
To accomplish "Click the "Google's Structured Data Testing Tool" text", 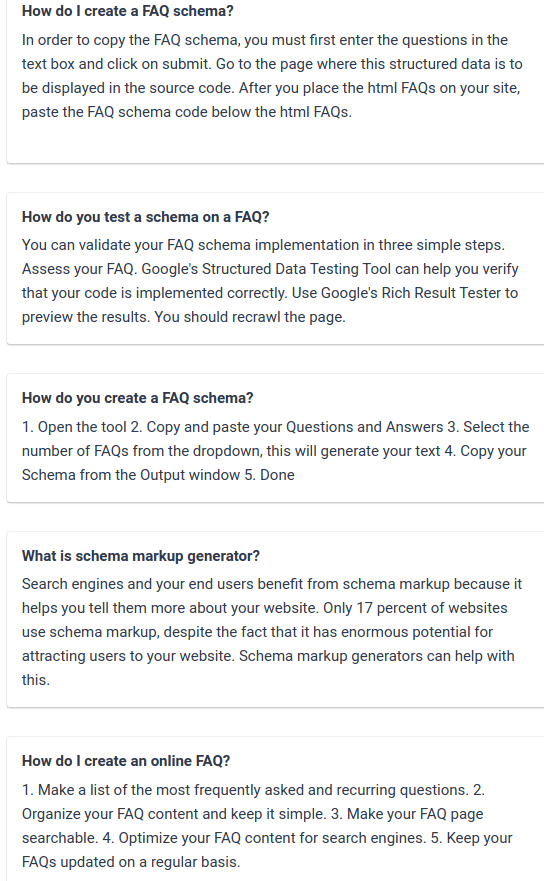I will point(266,269).
